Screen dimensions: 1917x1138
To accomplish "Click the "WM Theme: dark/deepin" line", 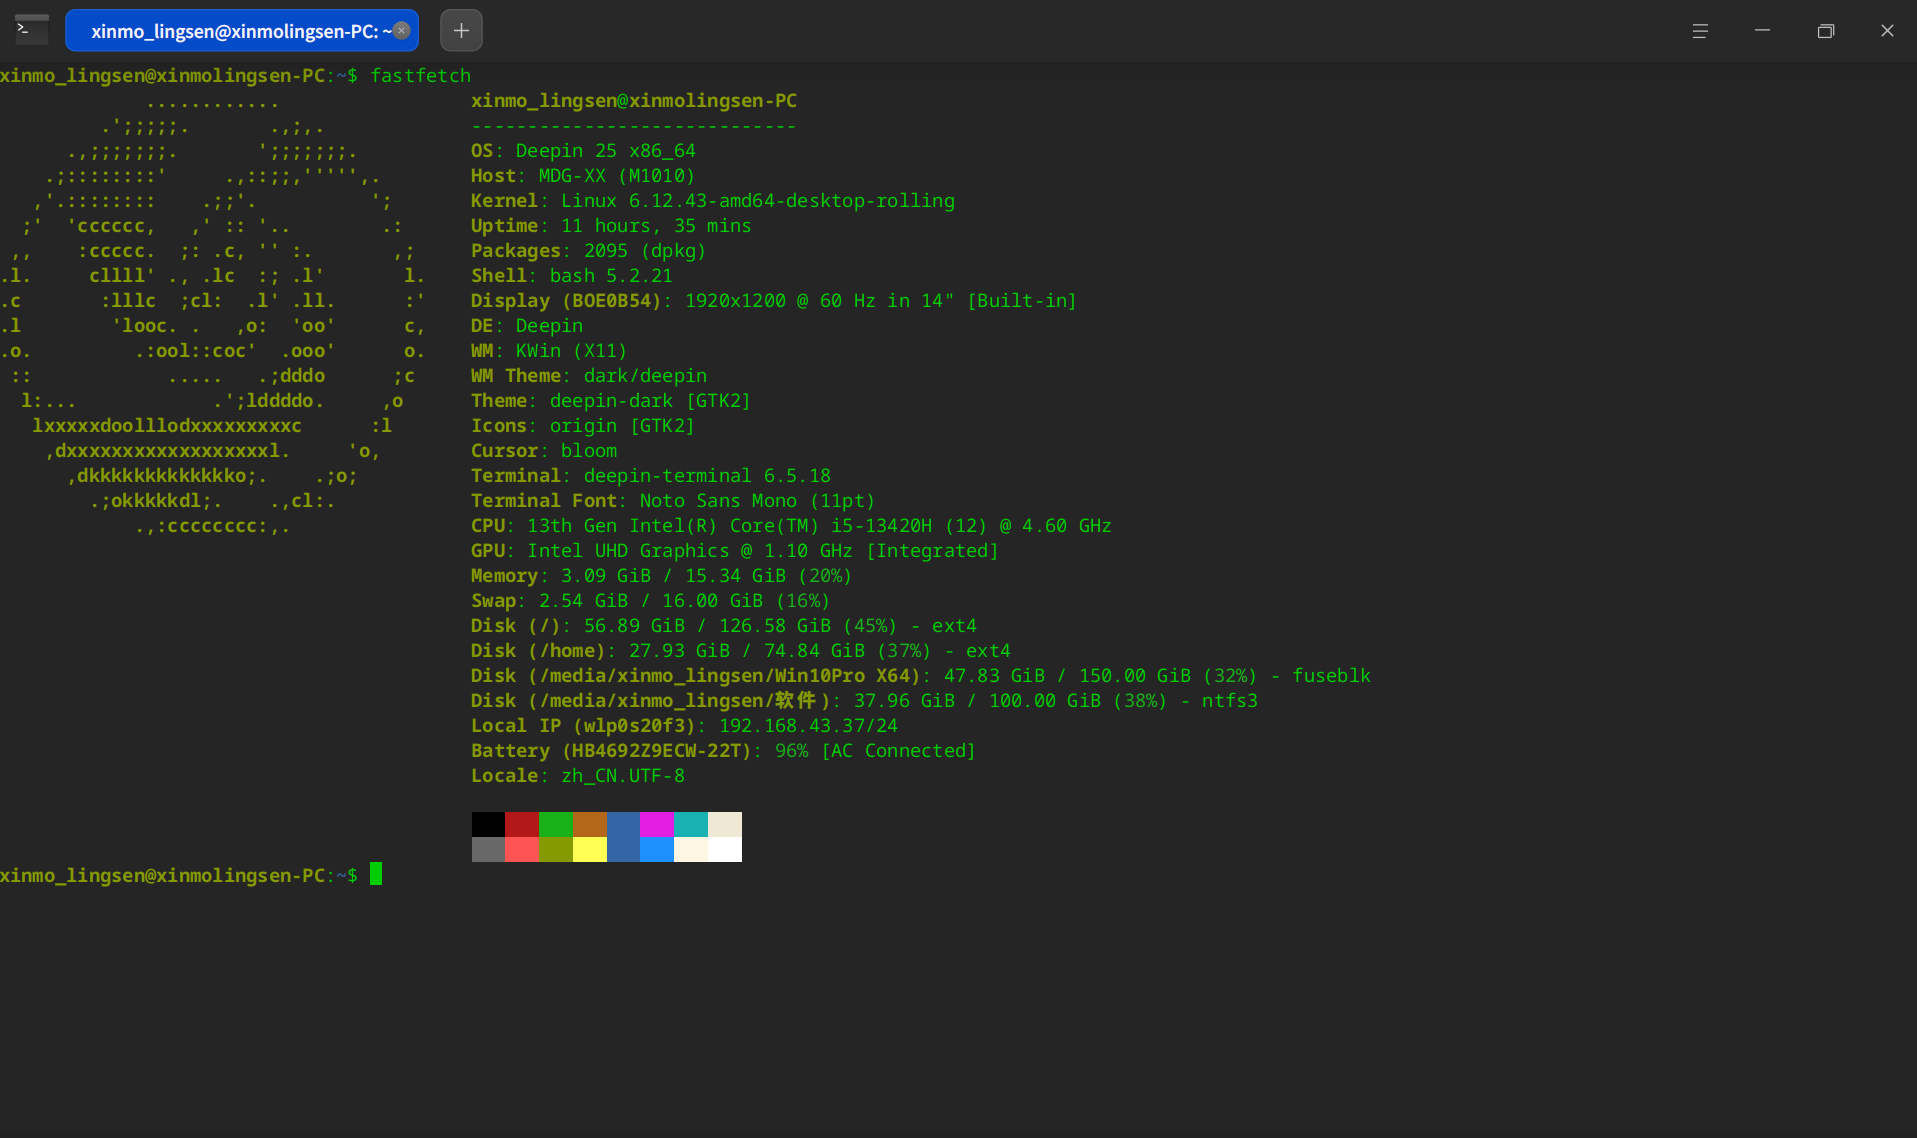I will (589, 375).
